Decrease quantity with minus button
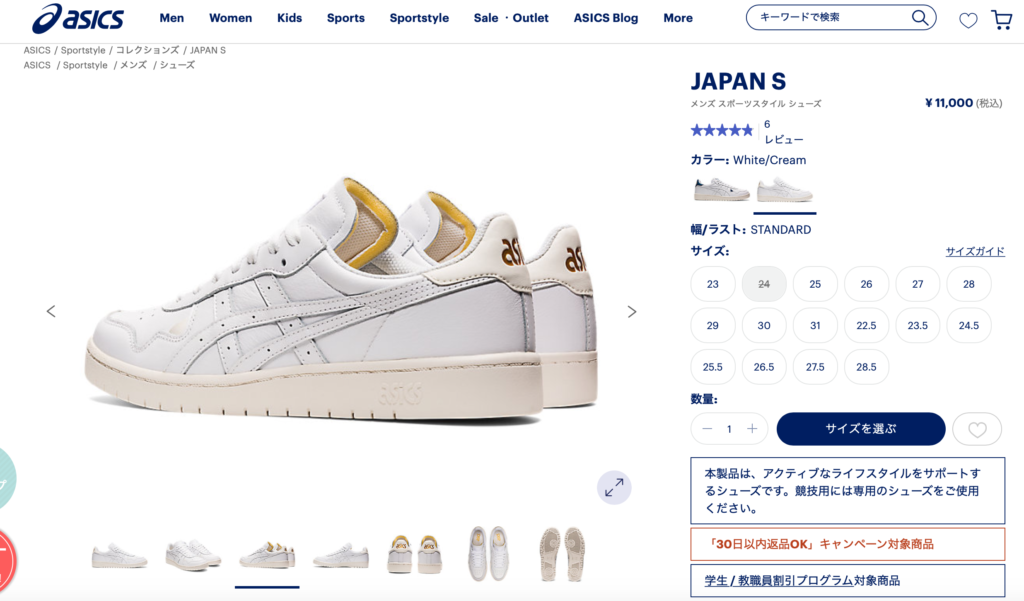Viewport: 1024px width, 601px height. click(707, 429)
